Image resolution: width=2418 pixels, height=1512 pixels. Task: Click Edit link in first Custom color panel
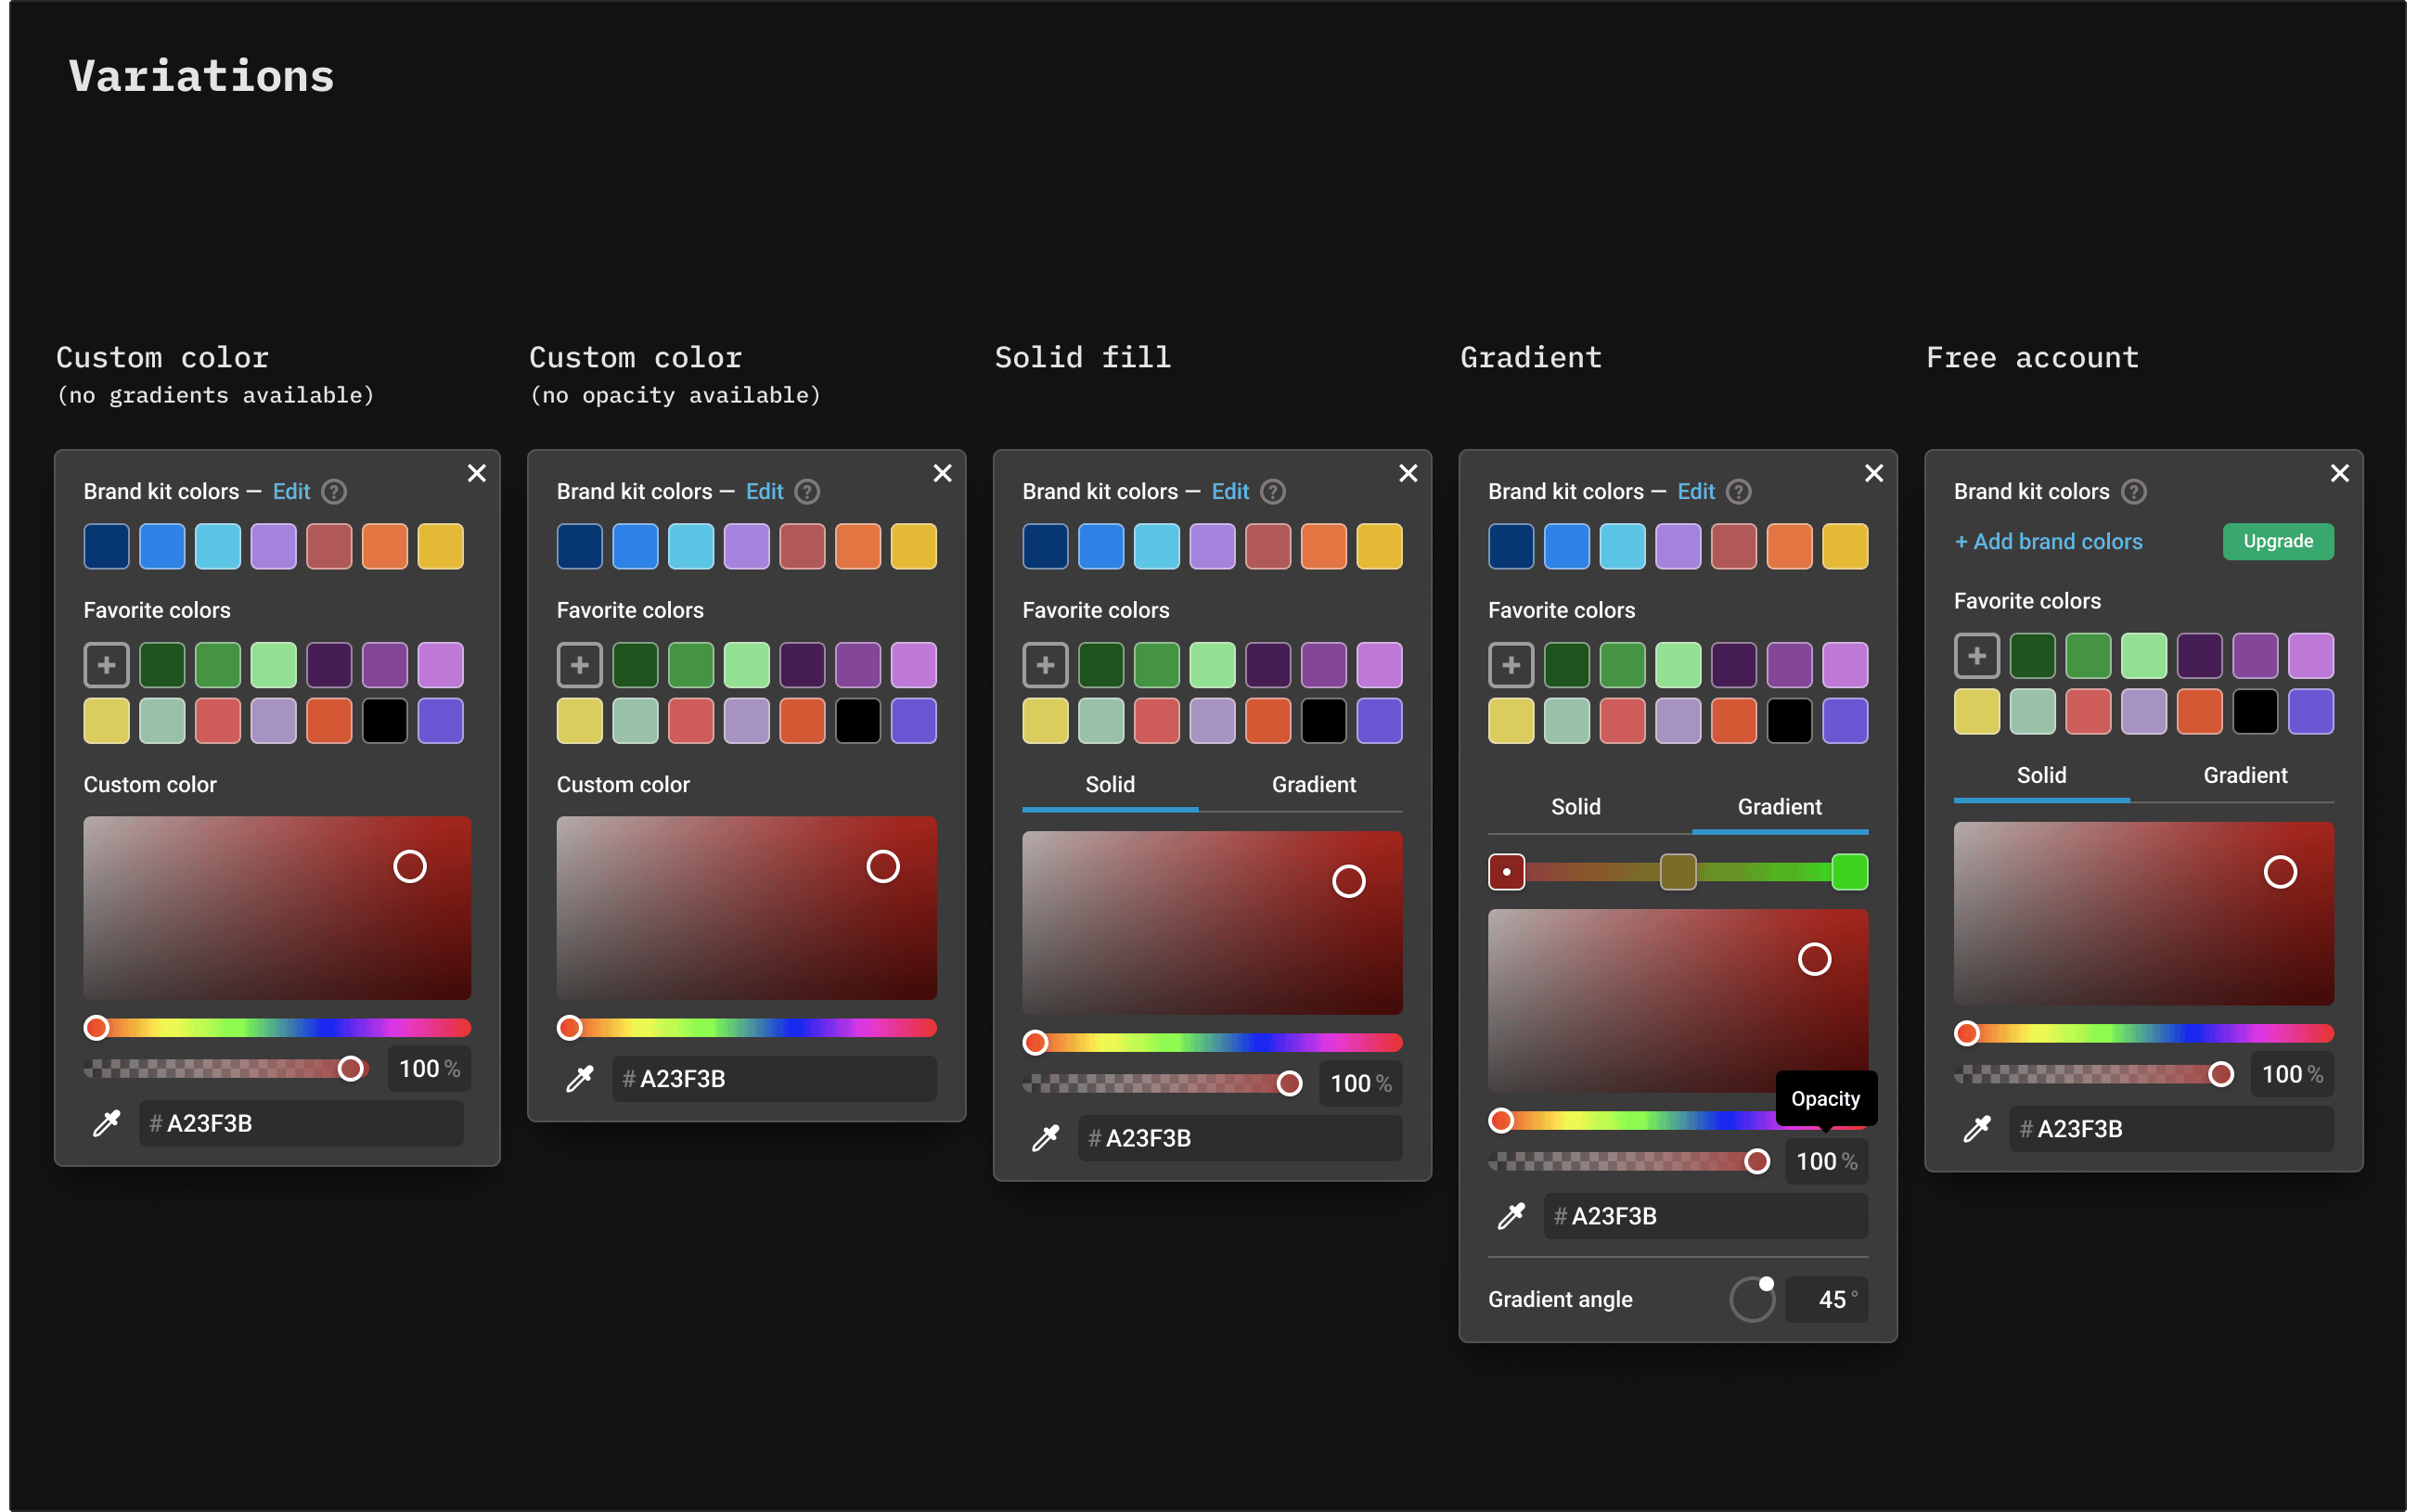[291, 492]
